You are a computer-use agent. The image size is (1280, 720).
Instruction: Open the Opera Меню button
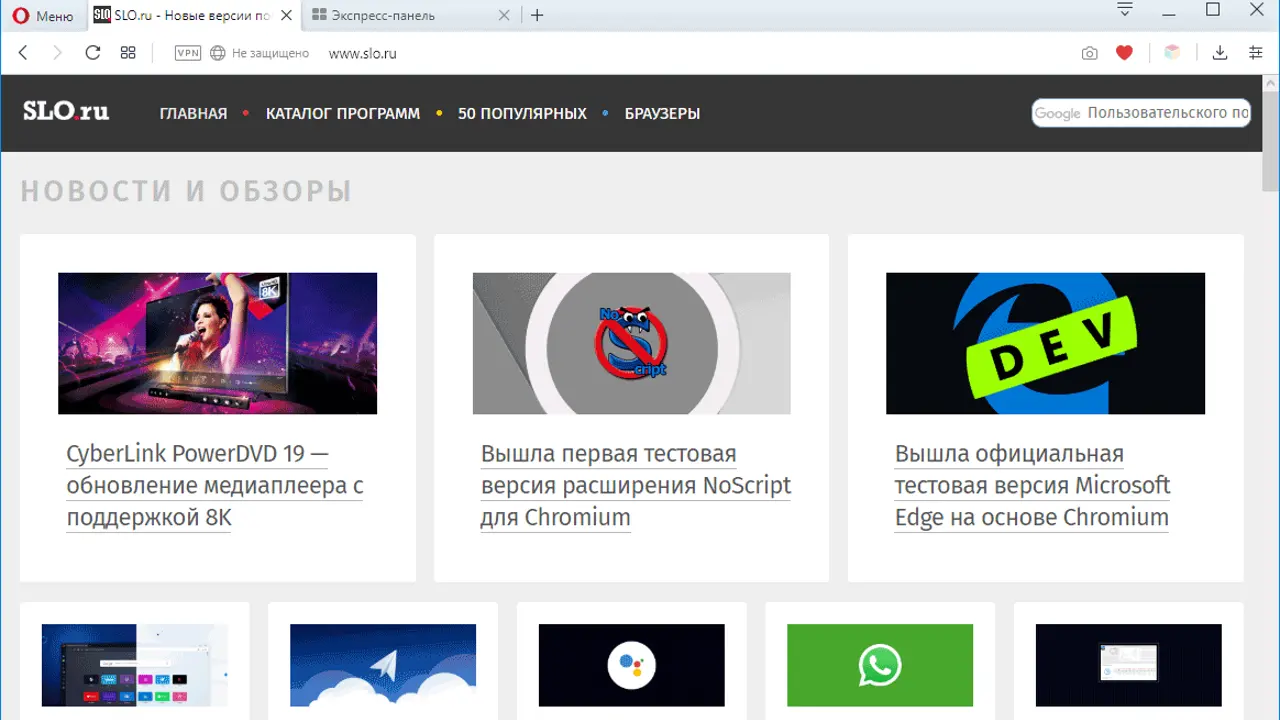43,16
